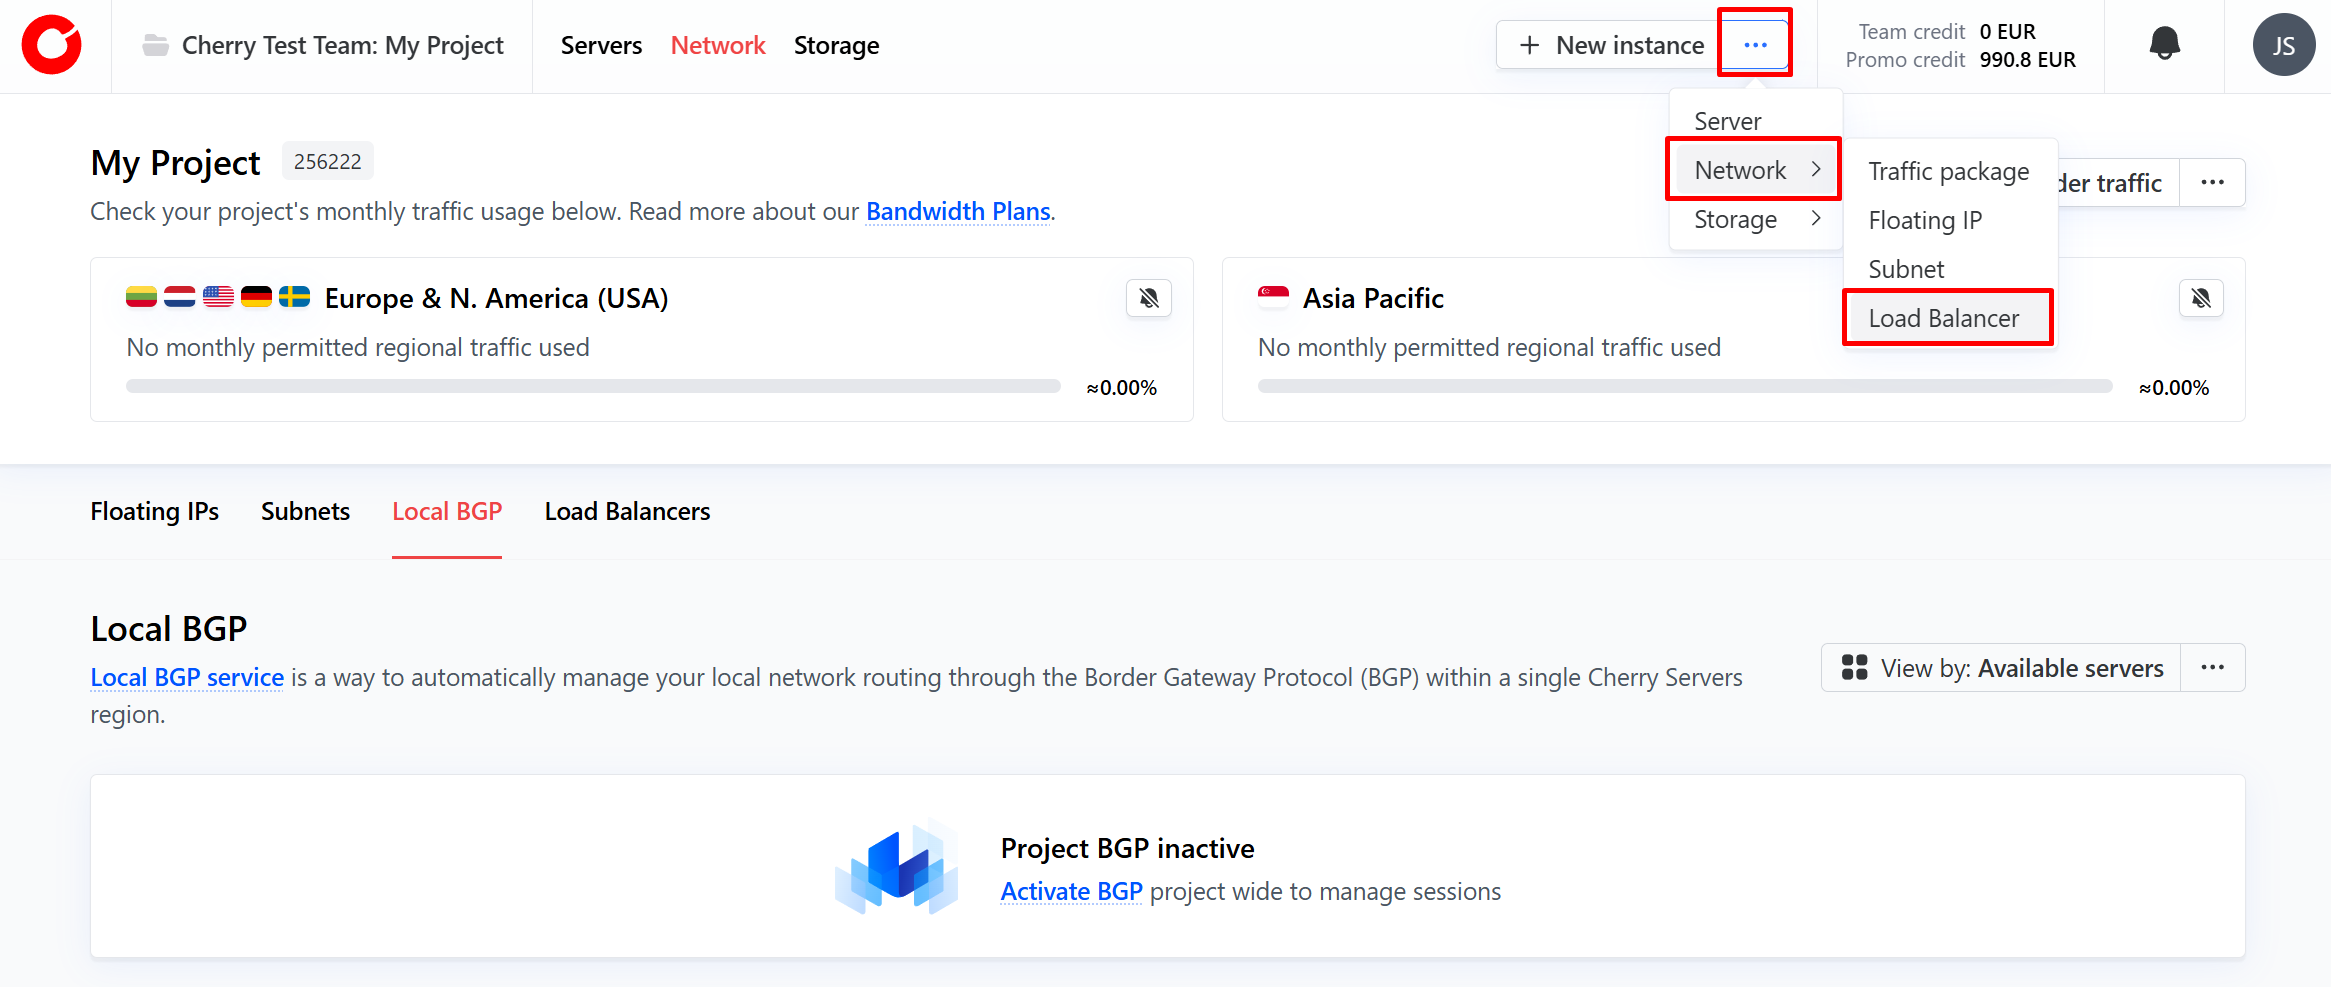Click the Project BGP inactive cube graphic
The width and height of the screenshot is (2331, 987).
[897, 867]
